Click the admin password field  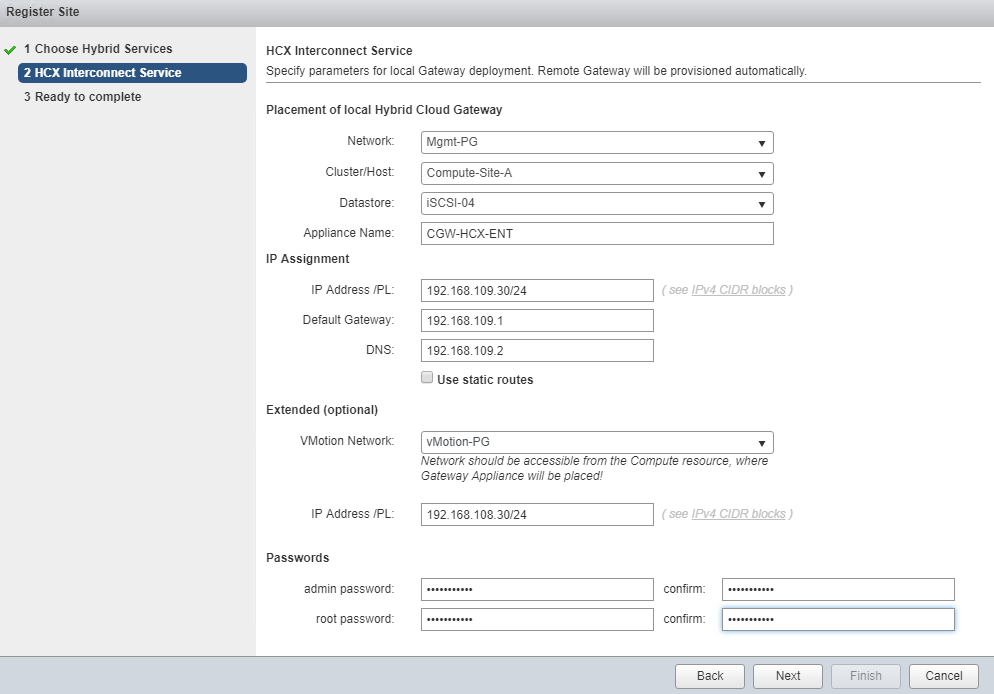pos(537,589)
